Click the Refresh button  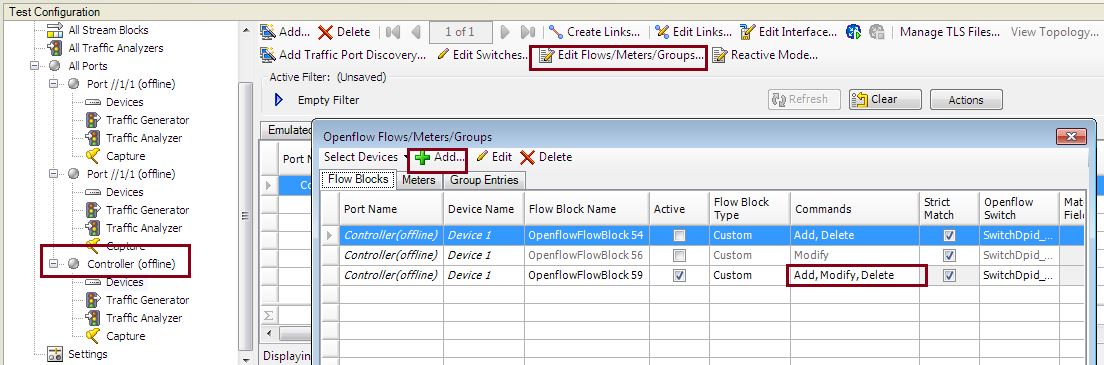(x=805, y=99)
